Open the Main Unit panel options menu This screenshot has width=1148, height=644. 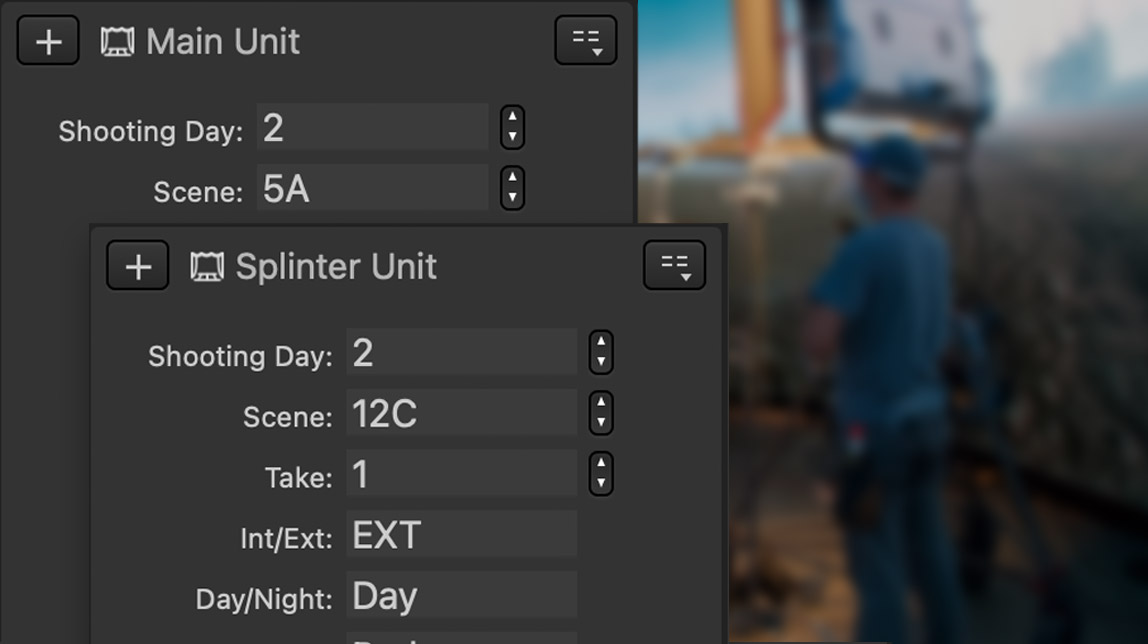pos(585,41)
